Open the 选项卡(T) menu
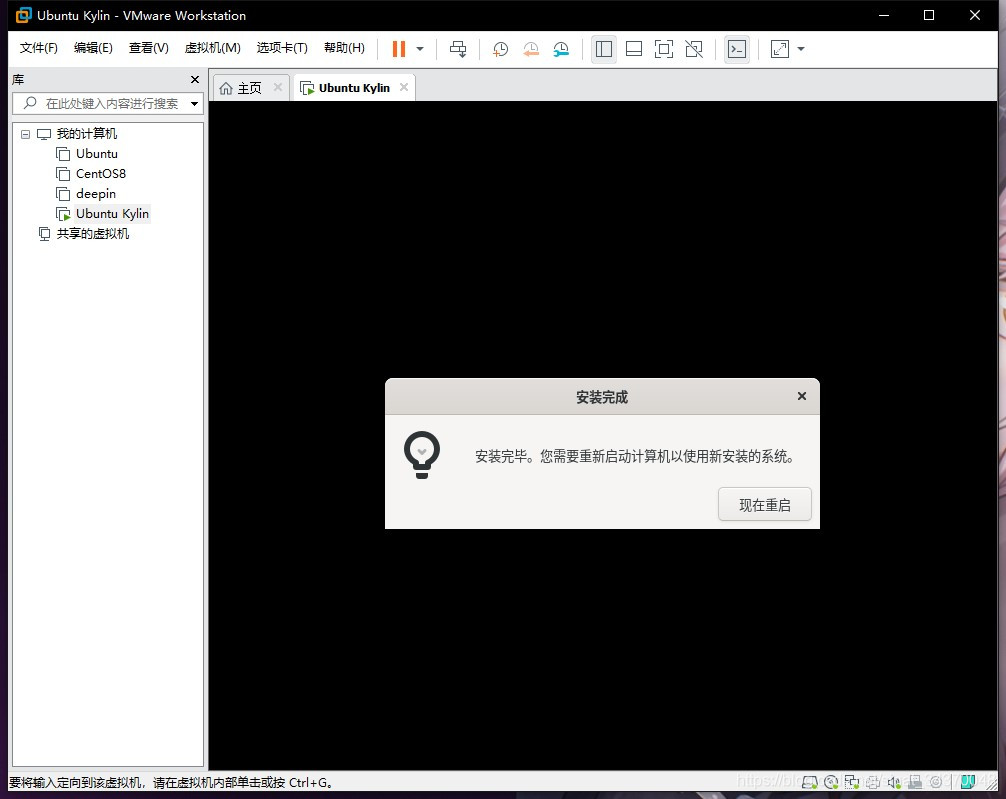Screen dimensions: 1006x799 (x=282, y=48)
